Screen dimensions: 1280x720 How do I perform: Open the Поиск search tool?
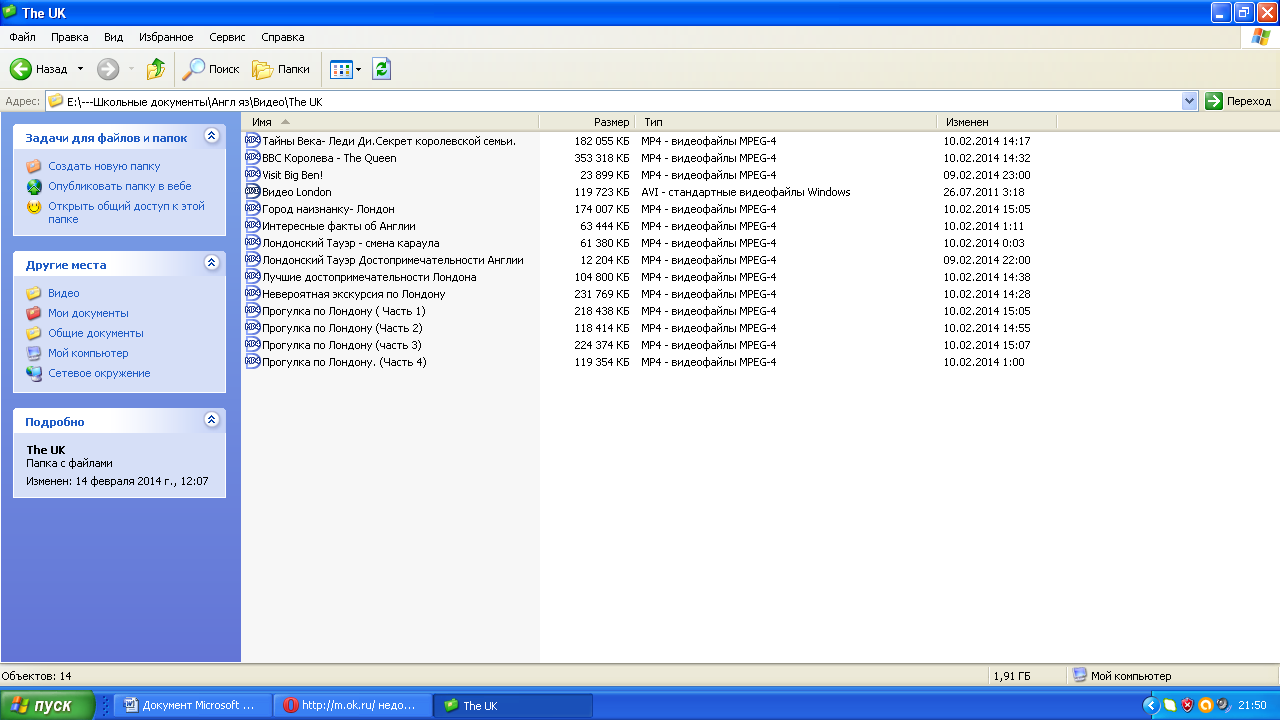point(210,69)
